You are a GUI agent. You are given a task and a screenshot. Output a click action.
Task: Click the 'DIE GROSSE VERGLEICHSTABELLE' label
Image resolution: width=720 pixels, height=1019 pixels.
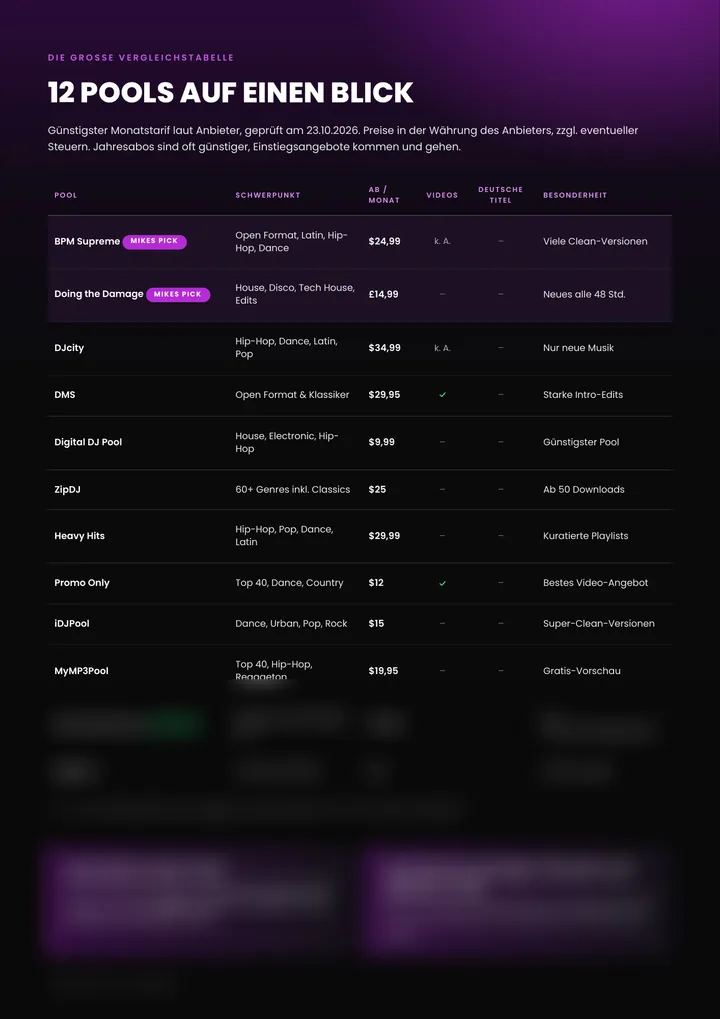point(141,58)
